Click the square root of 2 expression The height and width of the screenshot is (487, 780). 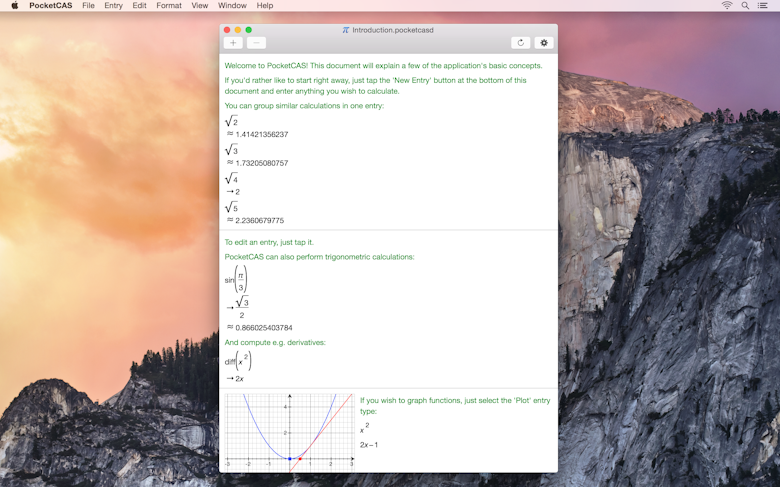click(x=231, y=121)
